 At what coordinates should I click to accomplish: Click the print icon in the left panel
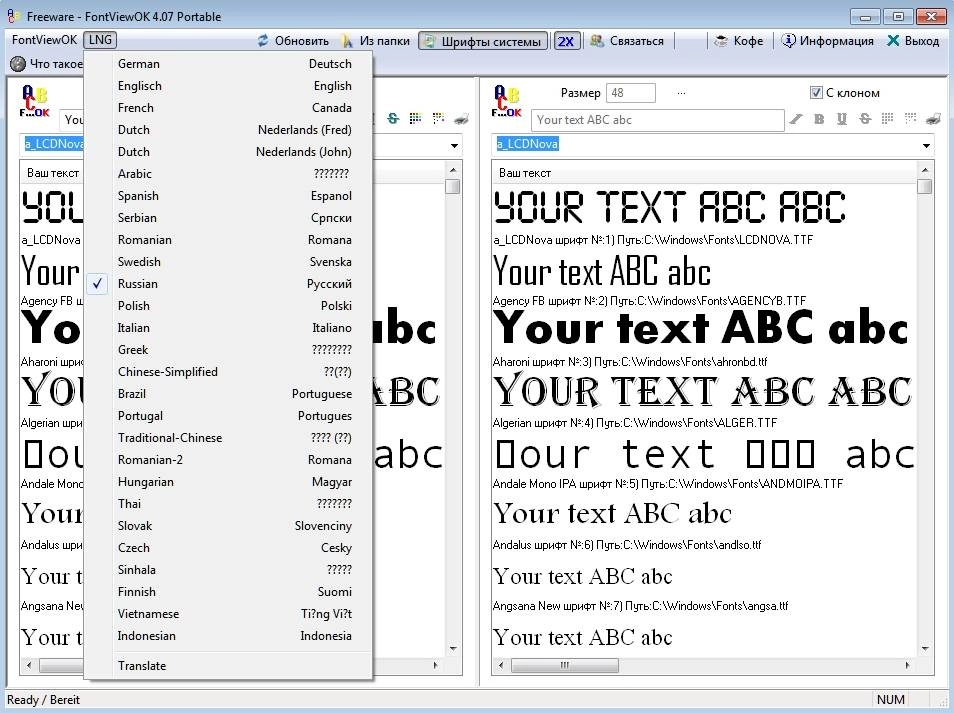pyautogui.click(x=461, y=119)
